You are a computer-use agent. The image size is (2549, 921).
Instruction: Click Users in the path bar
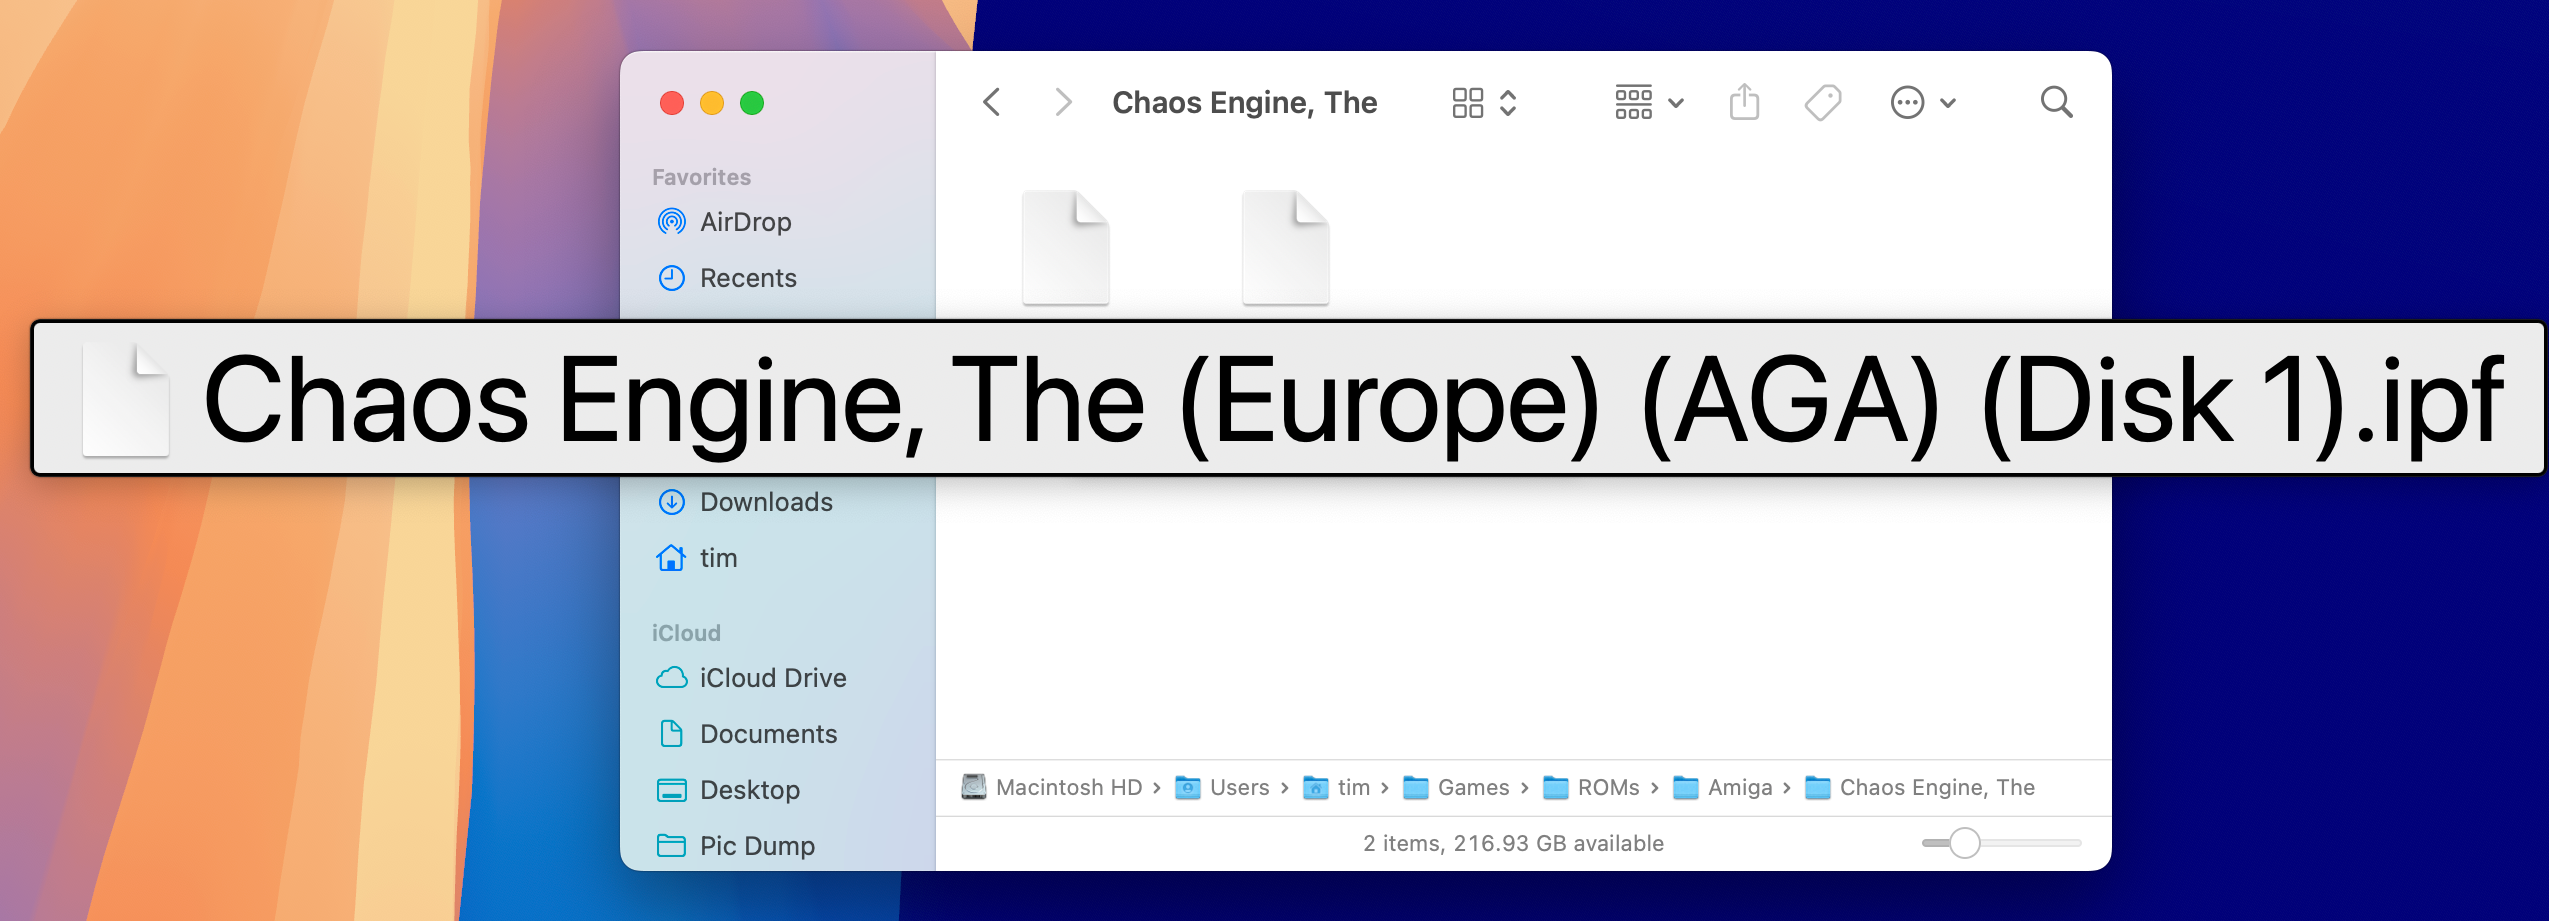pyautogui.click(x=1222, y=788)
